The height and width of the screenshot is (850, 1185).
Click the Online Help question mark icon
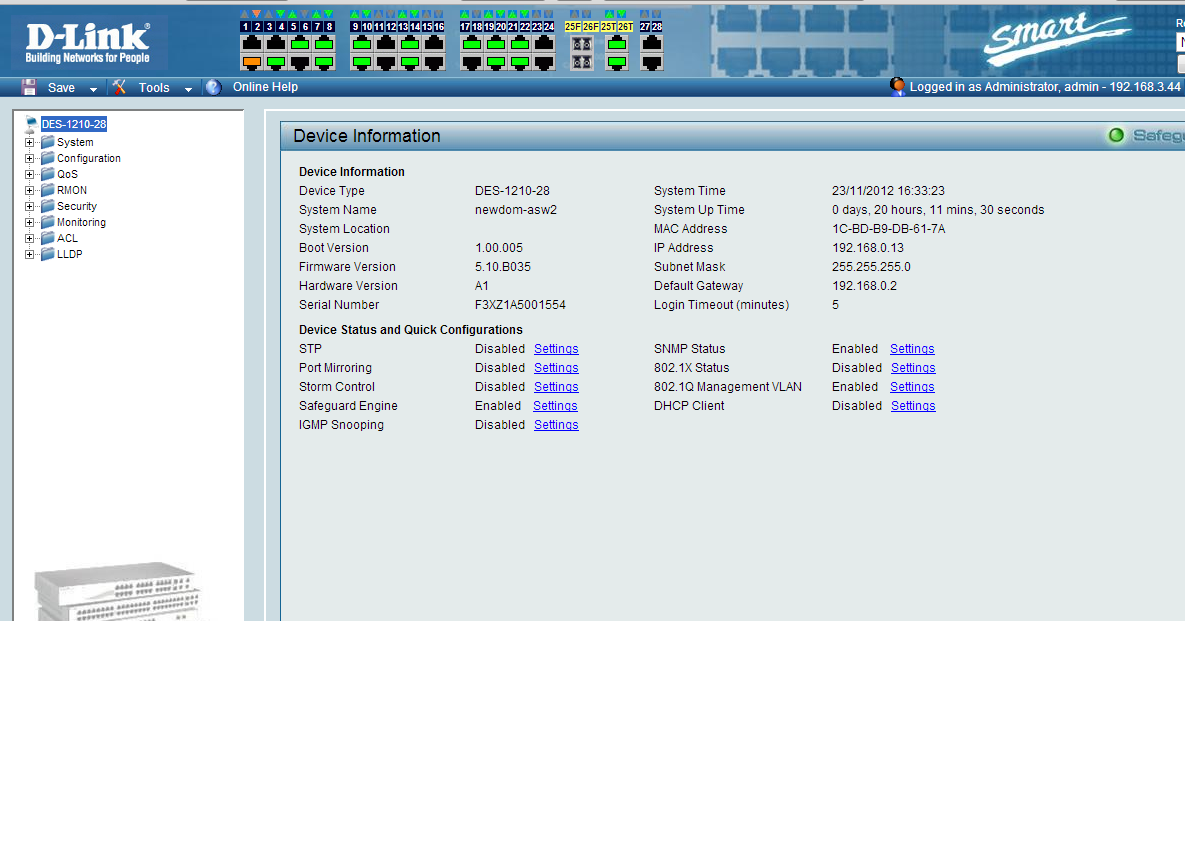(213, 88)
